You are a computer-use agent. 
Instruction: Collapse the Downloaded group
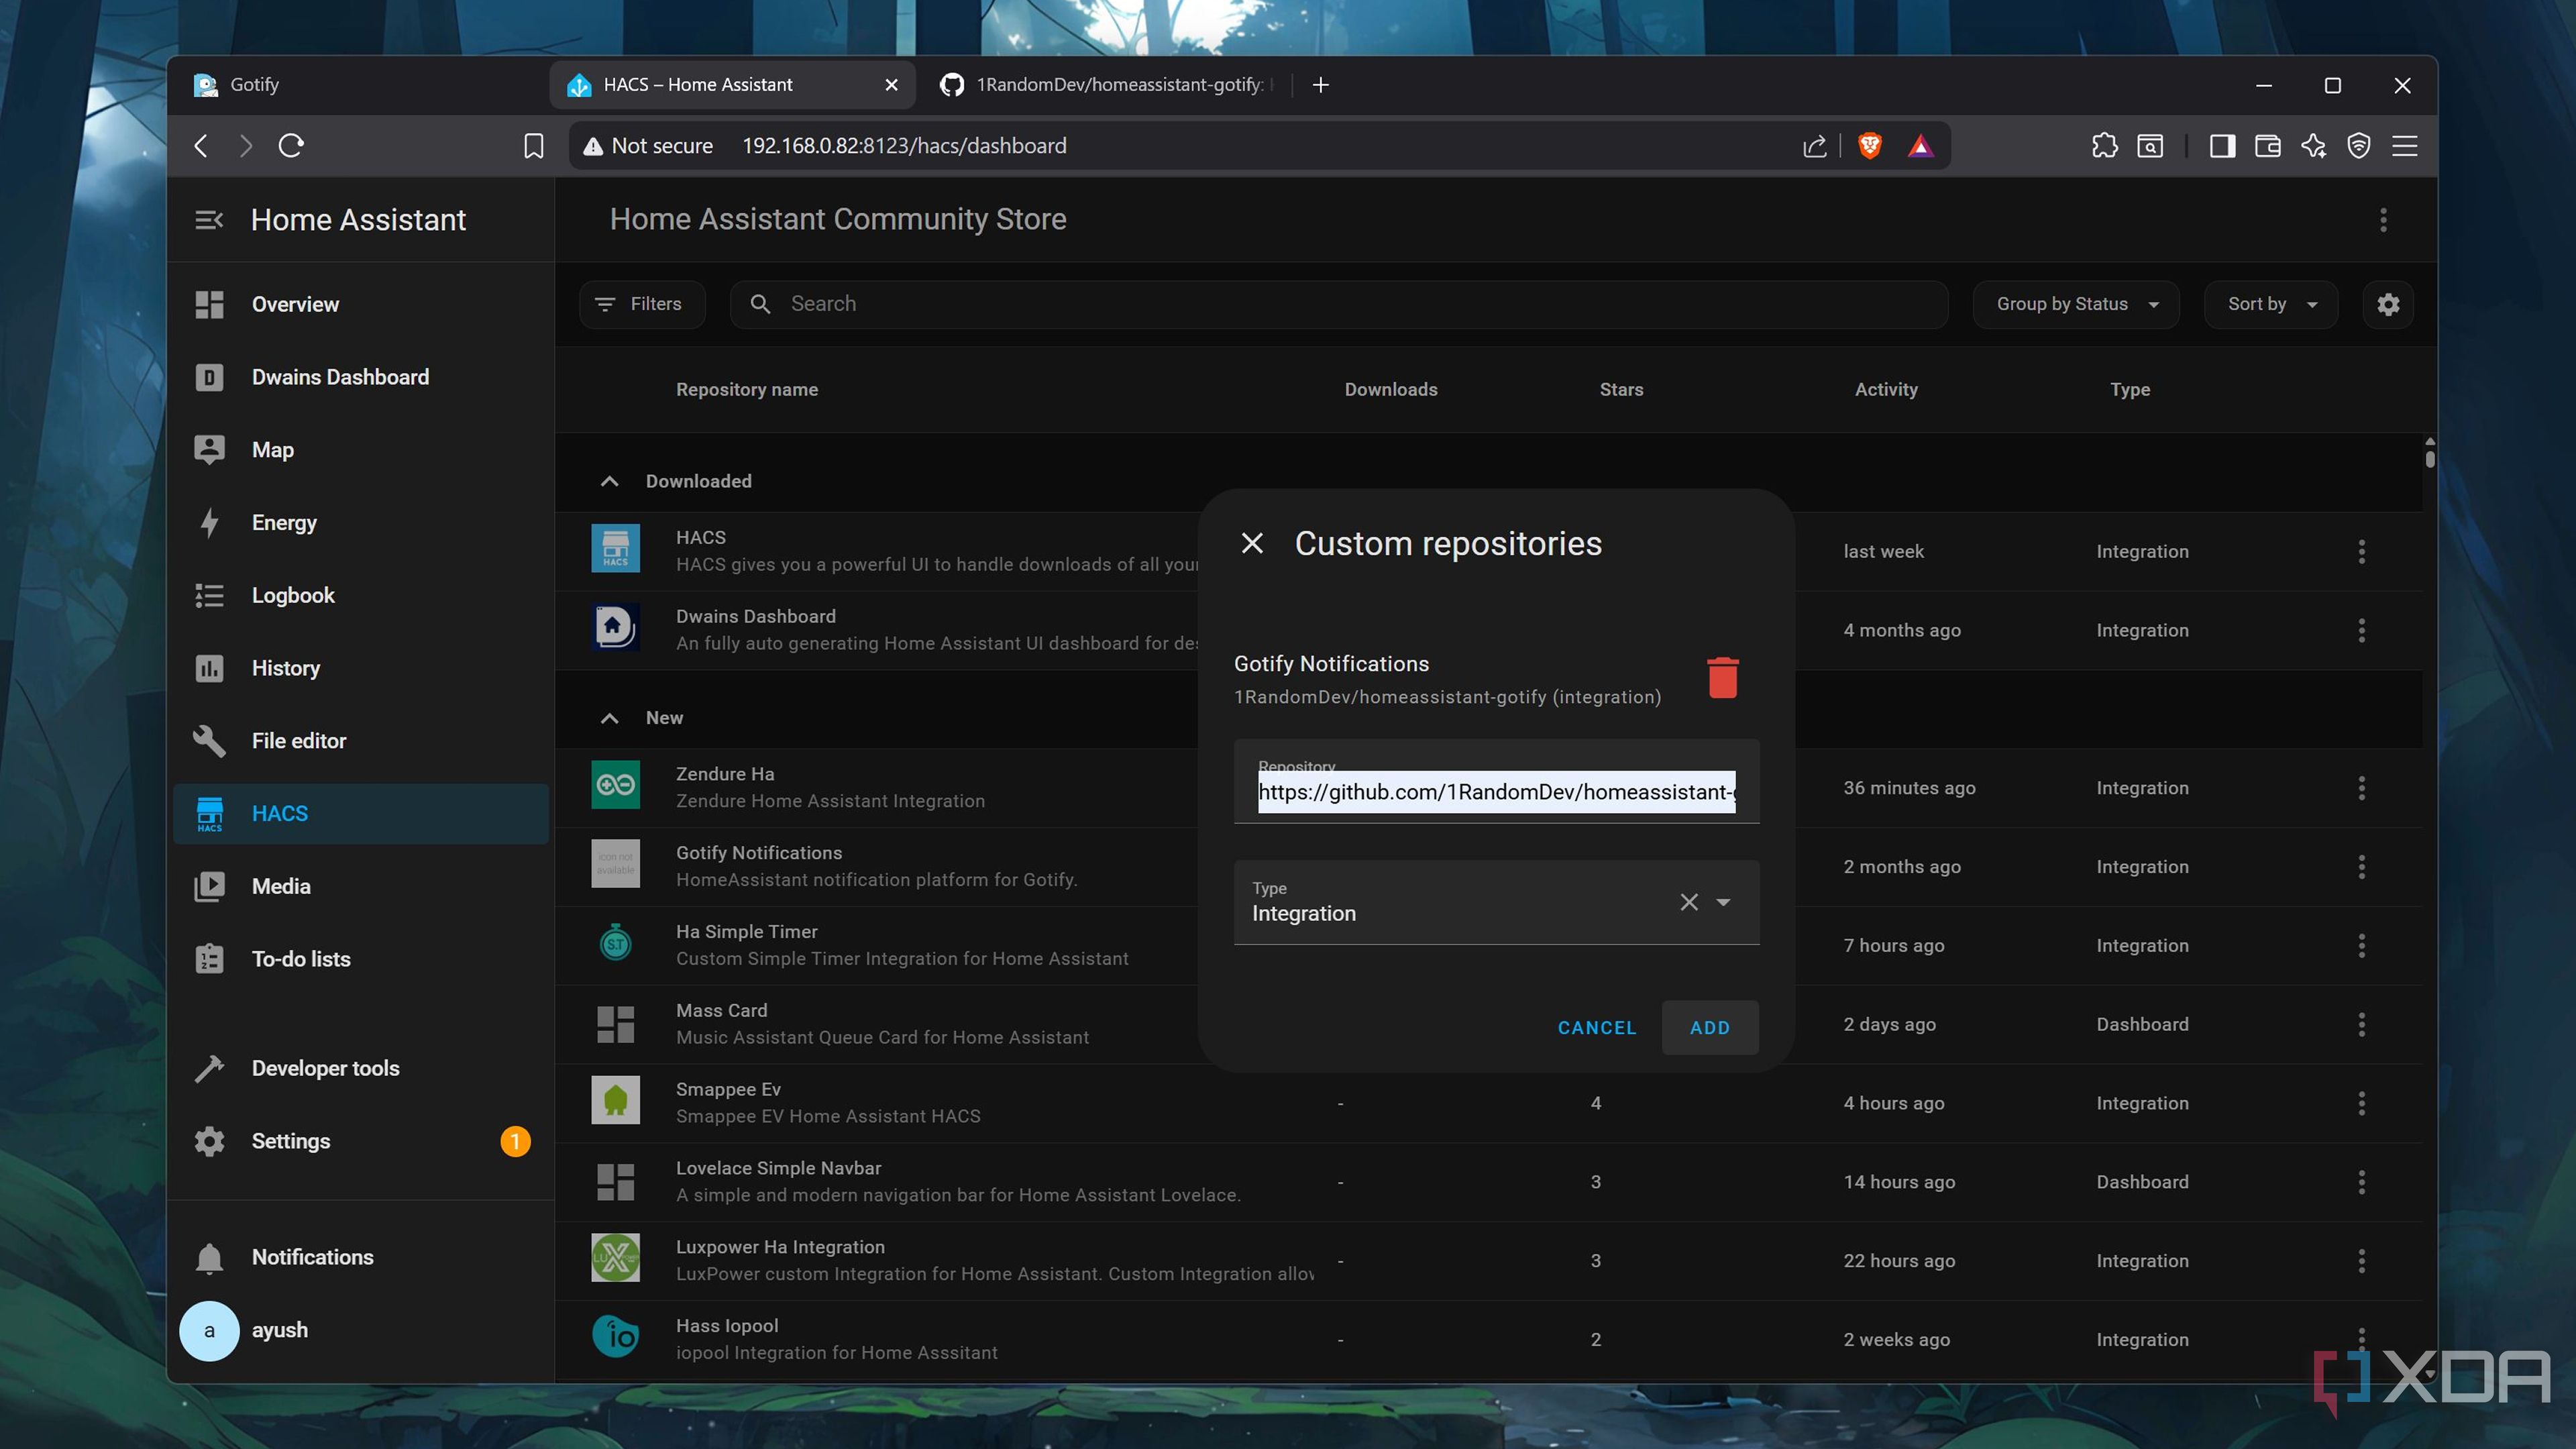[609, 481]
